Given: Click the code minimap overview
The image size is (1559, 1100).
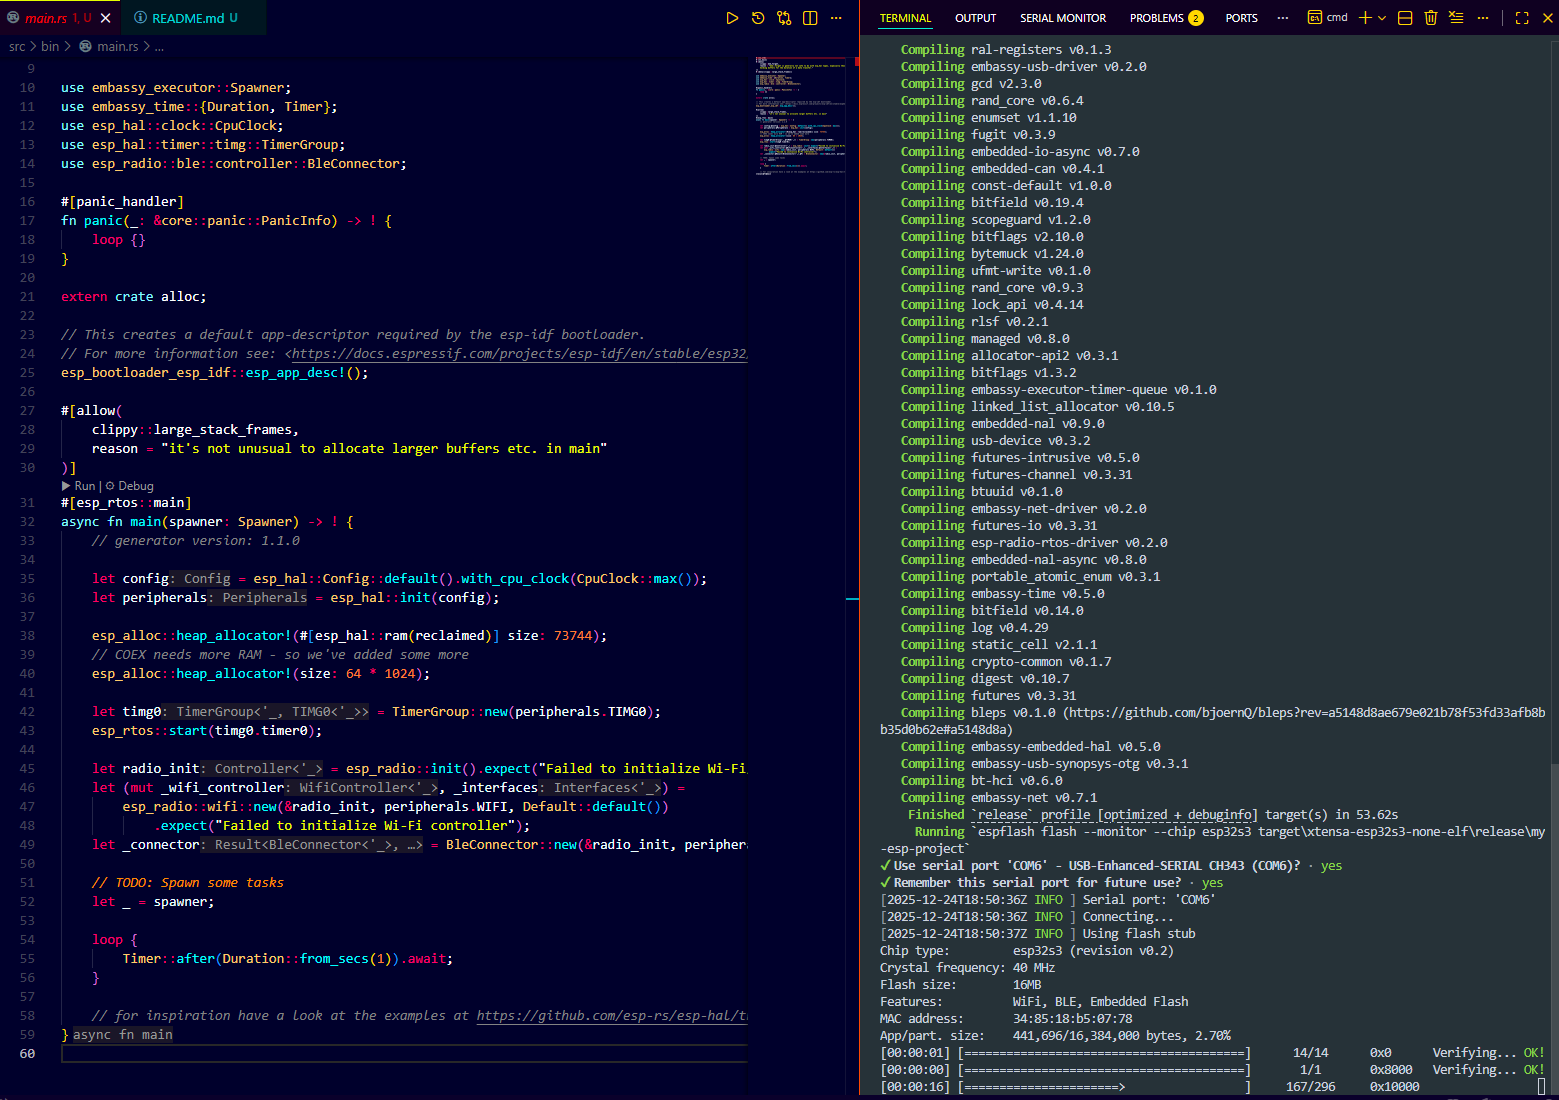Looking at the screenshot, I should tap(800, 116).
